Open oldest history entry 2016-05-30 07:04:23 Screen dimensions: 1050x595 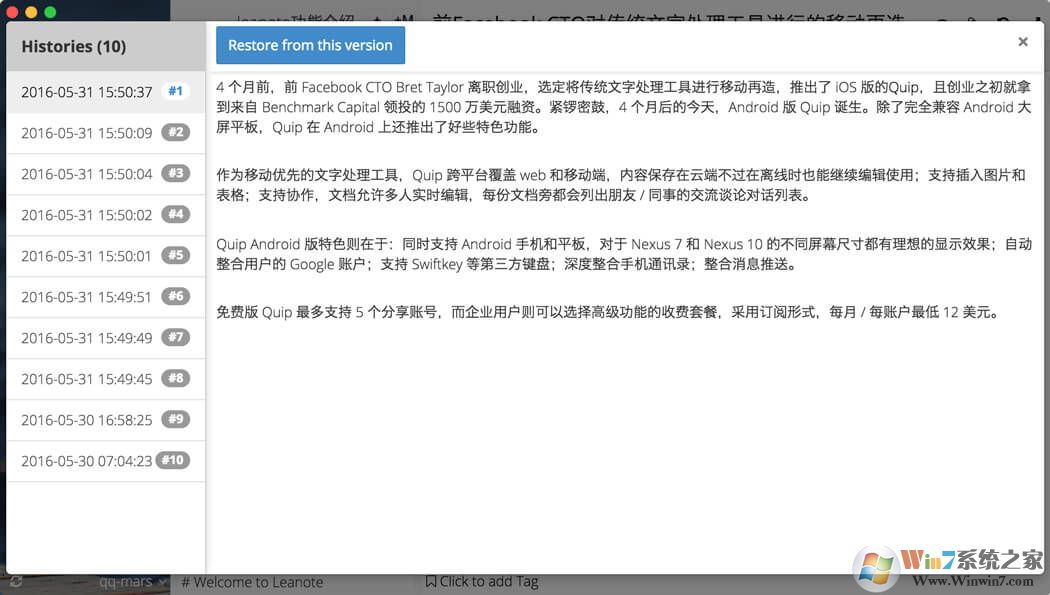coord(106,460)
